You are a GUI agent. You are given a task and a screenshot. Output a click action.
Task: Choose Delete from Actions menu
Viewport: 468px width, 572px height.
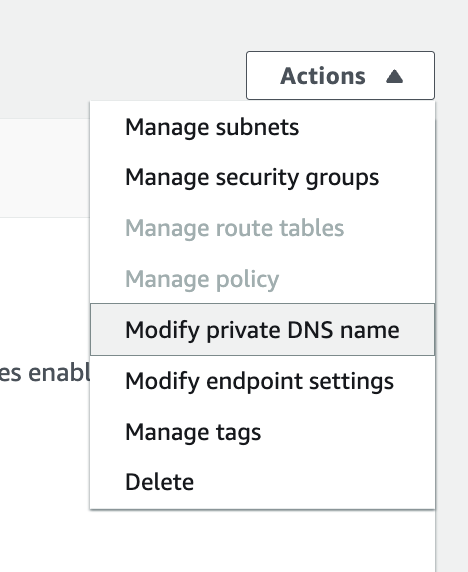tap(262, 482)
